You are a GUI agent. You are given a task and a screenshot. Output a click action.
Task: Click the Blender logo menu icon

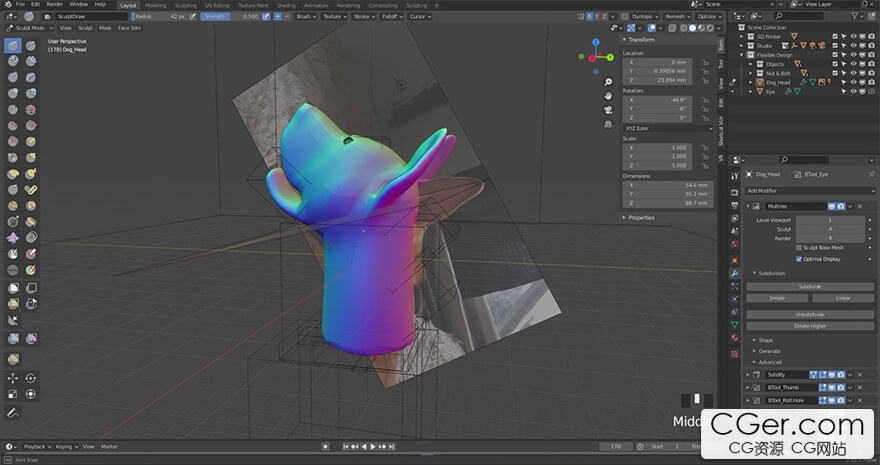tap(8, 4)
